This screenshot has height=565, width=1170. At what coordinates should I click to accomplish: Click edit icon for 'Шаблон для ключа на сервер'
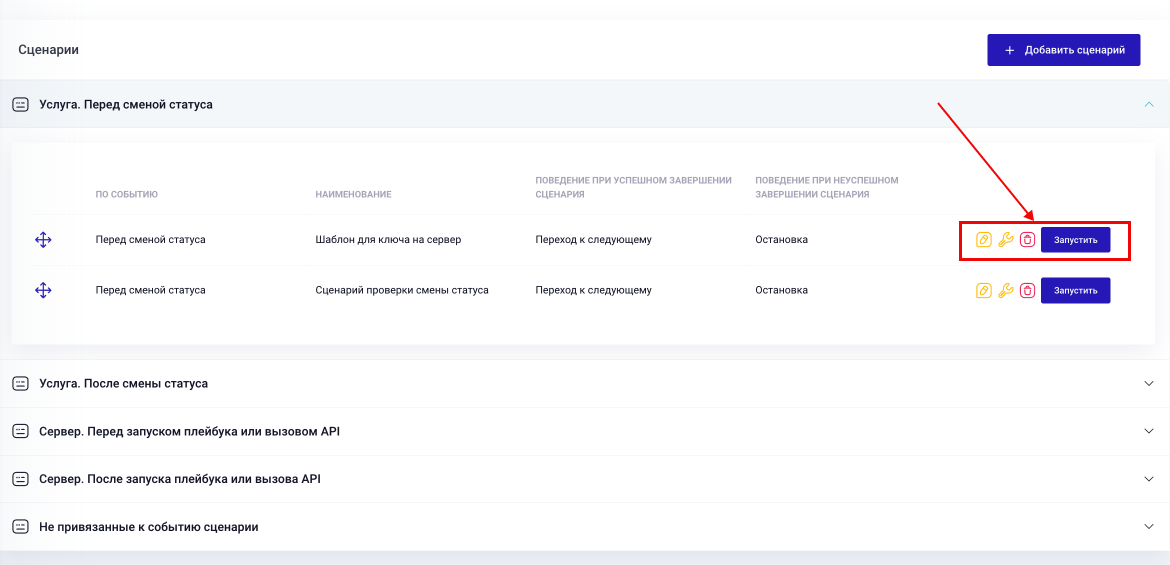983,240
